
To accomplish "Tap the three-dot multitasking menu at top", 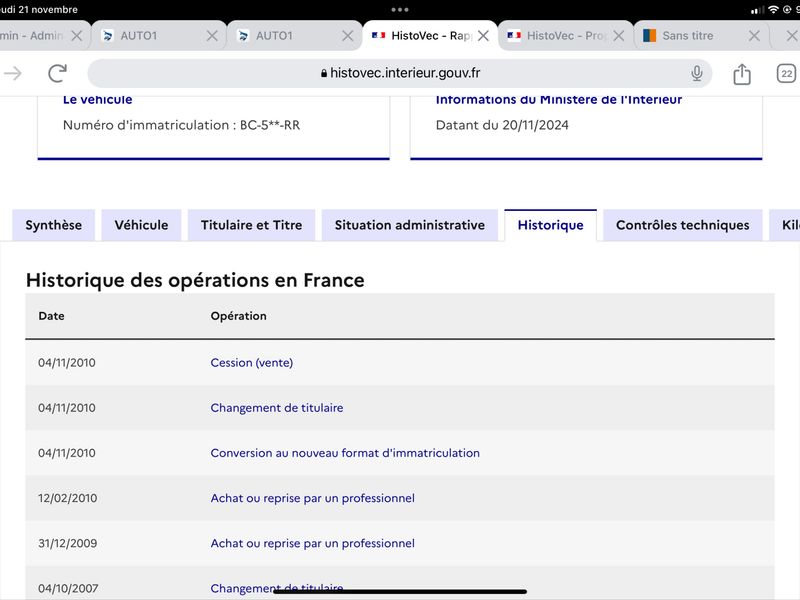I will pos(399,10).
